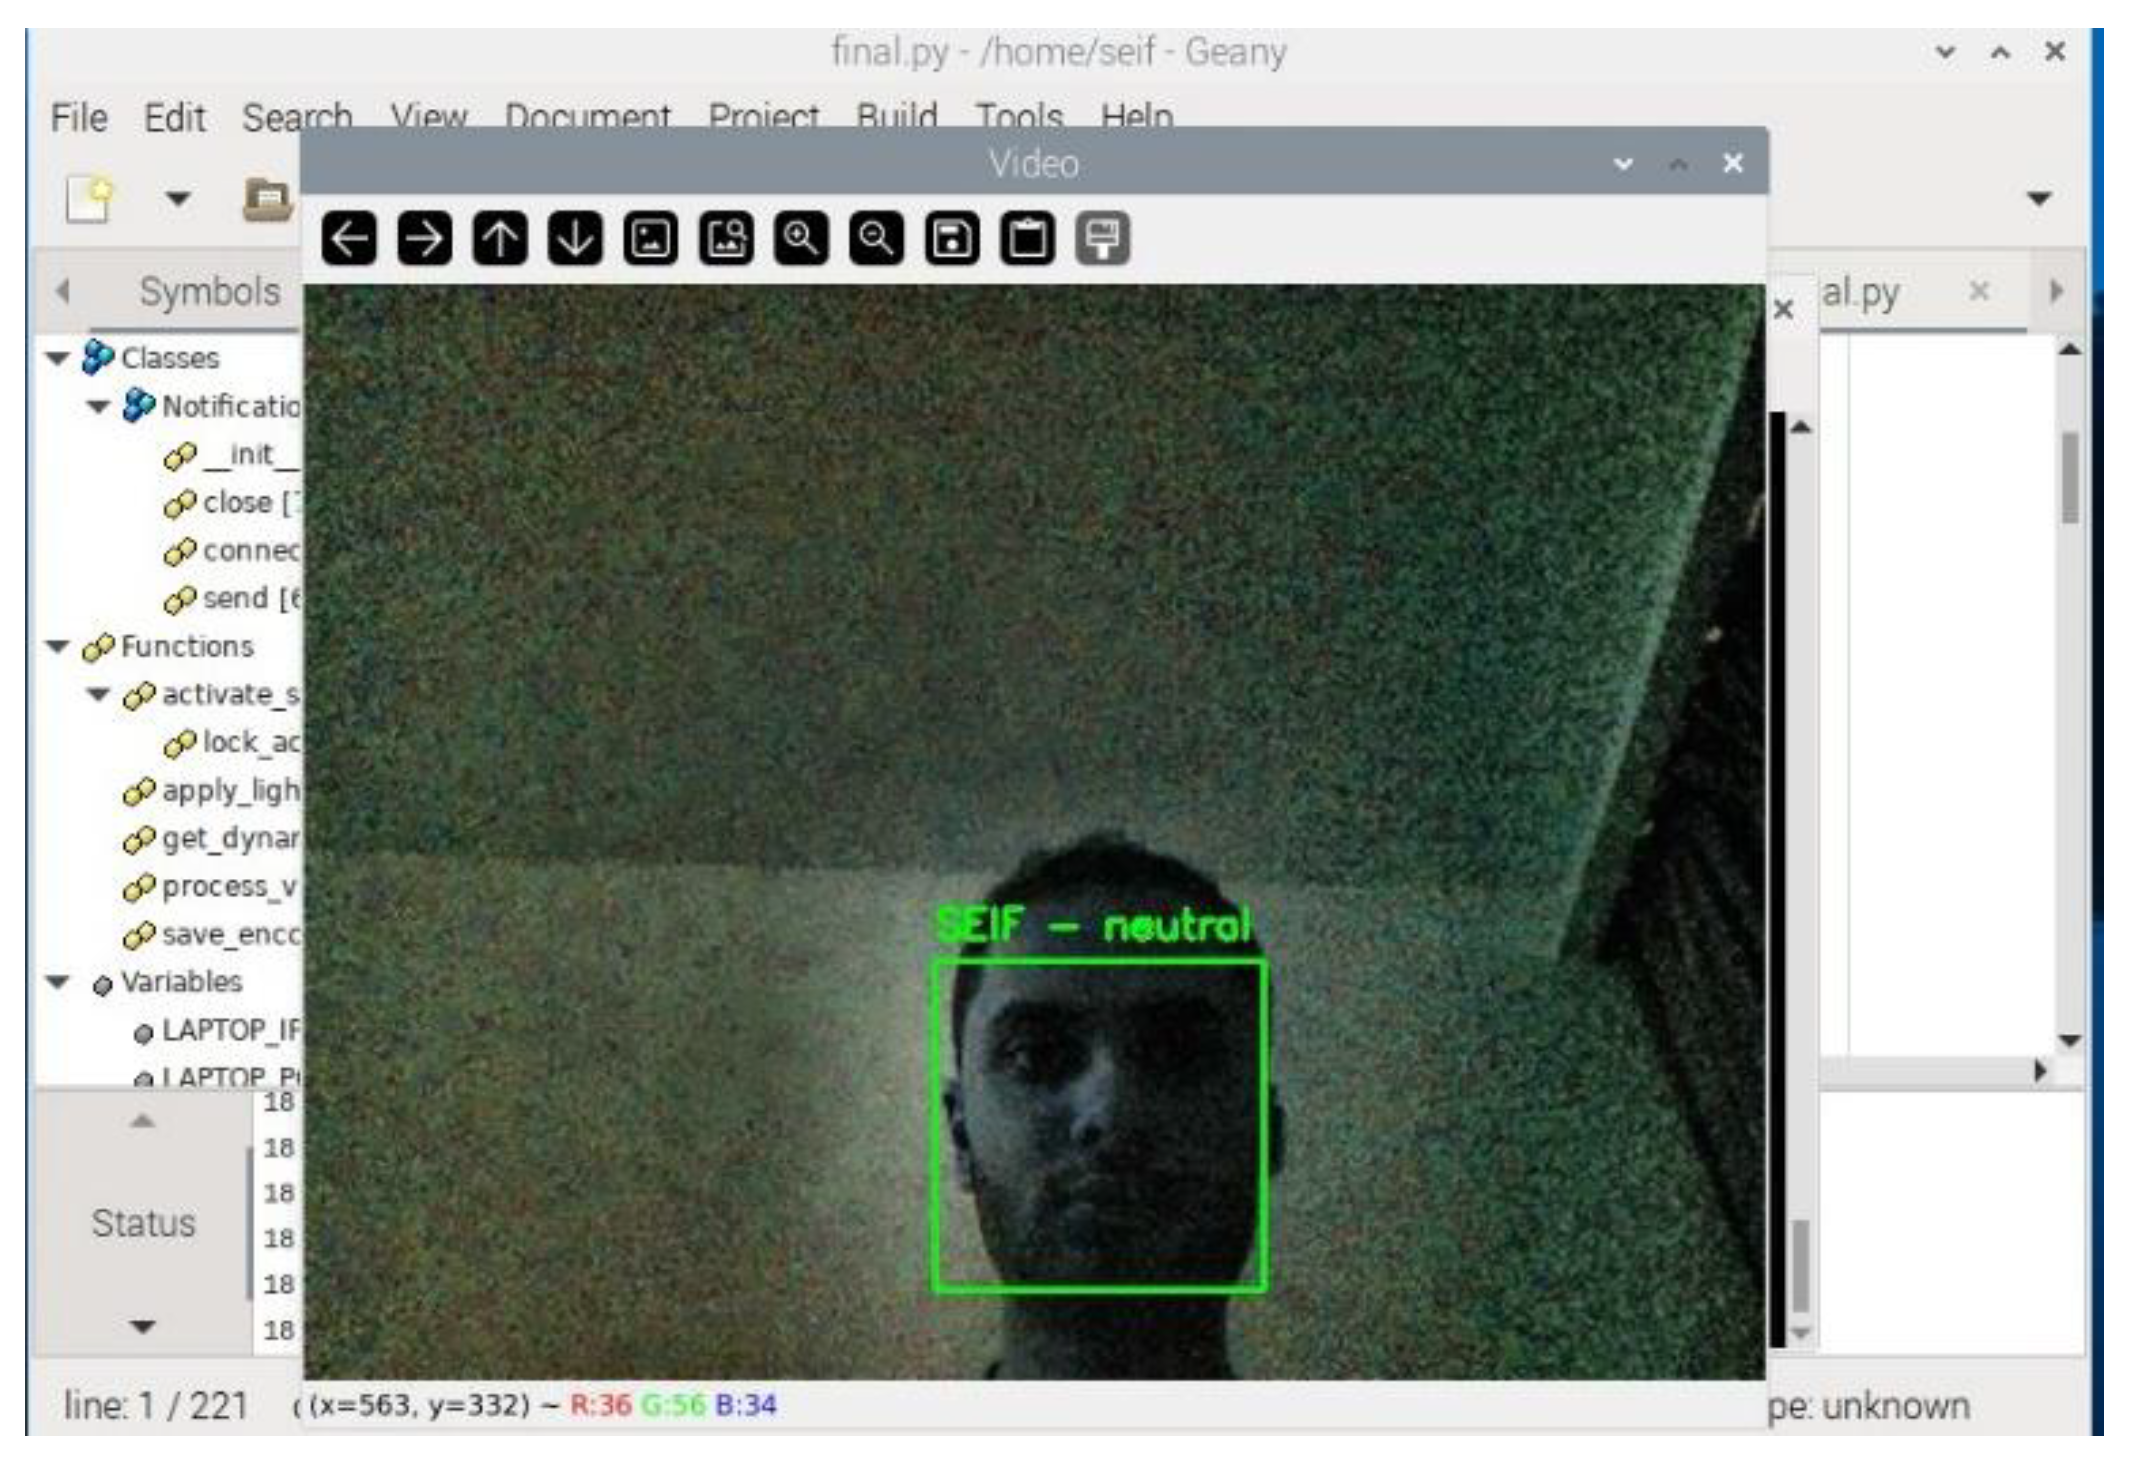Click the pan up arrow in Video toolbar

(x=499, y=239)
